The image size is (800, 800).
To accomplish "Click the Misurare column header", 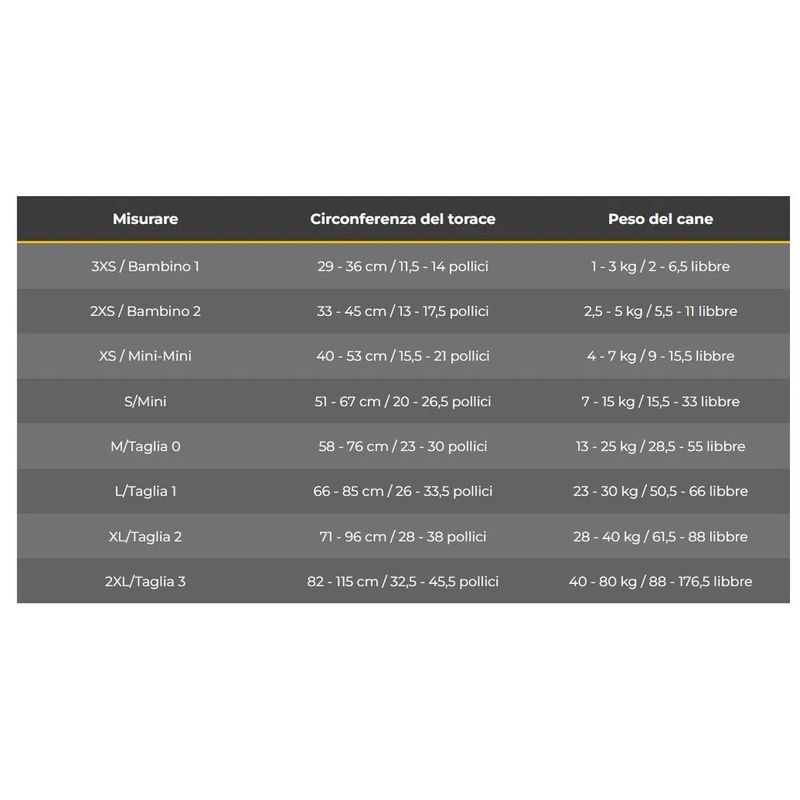I will click(x=145, y=219).
